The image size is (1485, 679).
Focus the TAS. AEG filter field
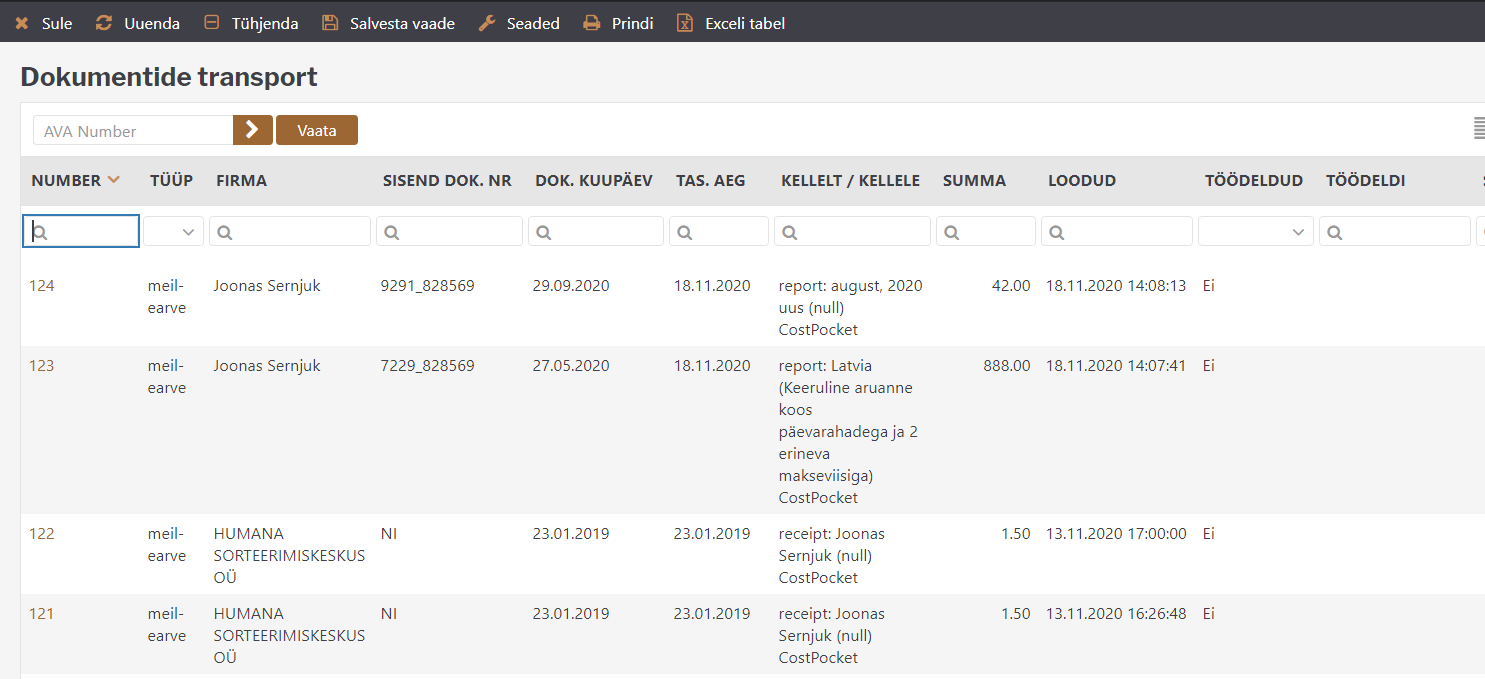point(719,231)
